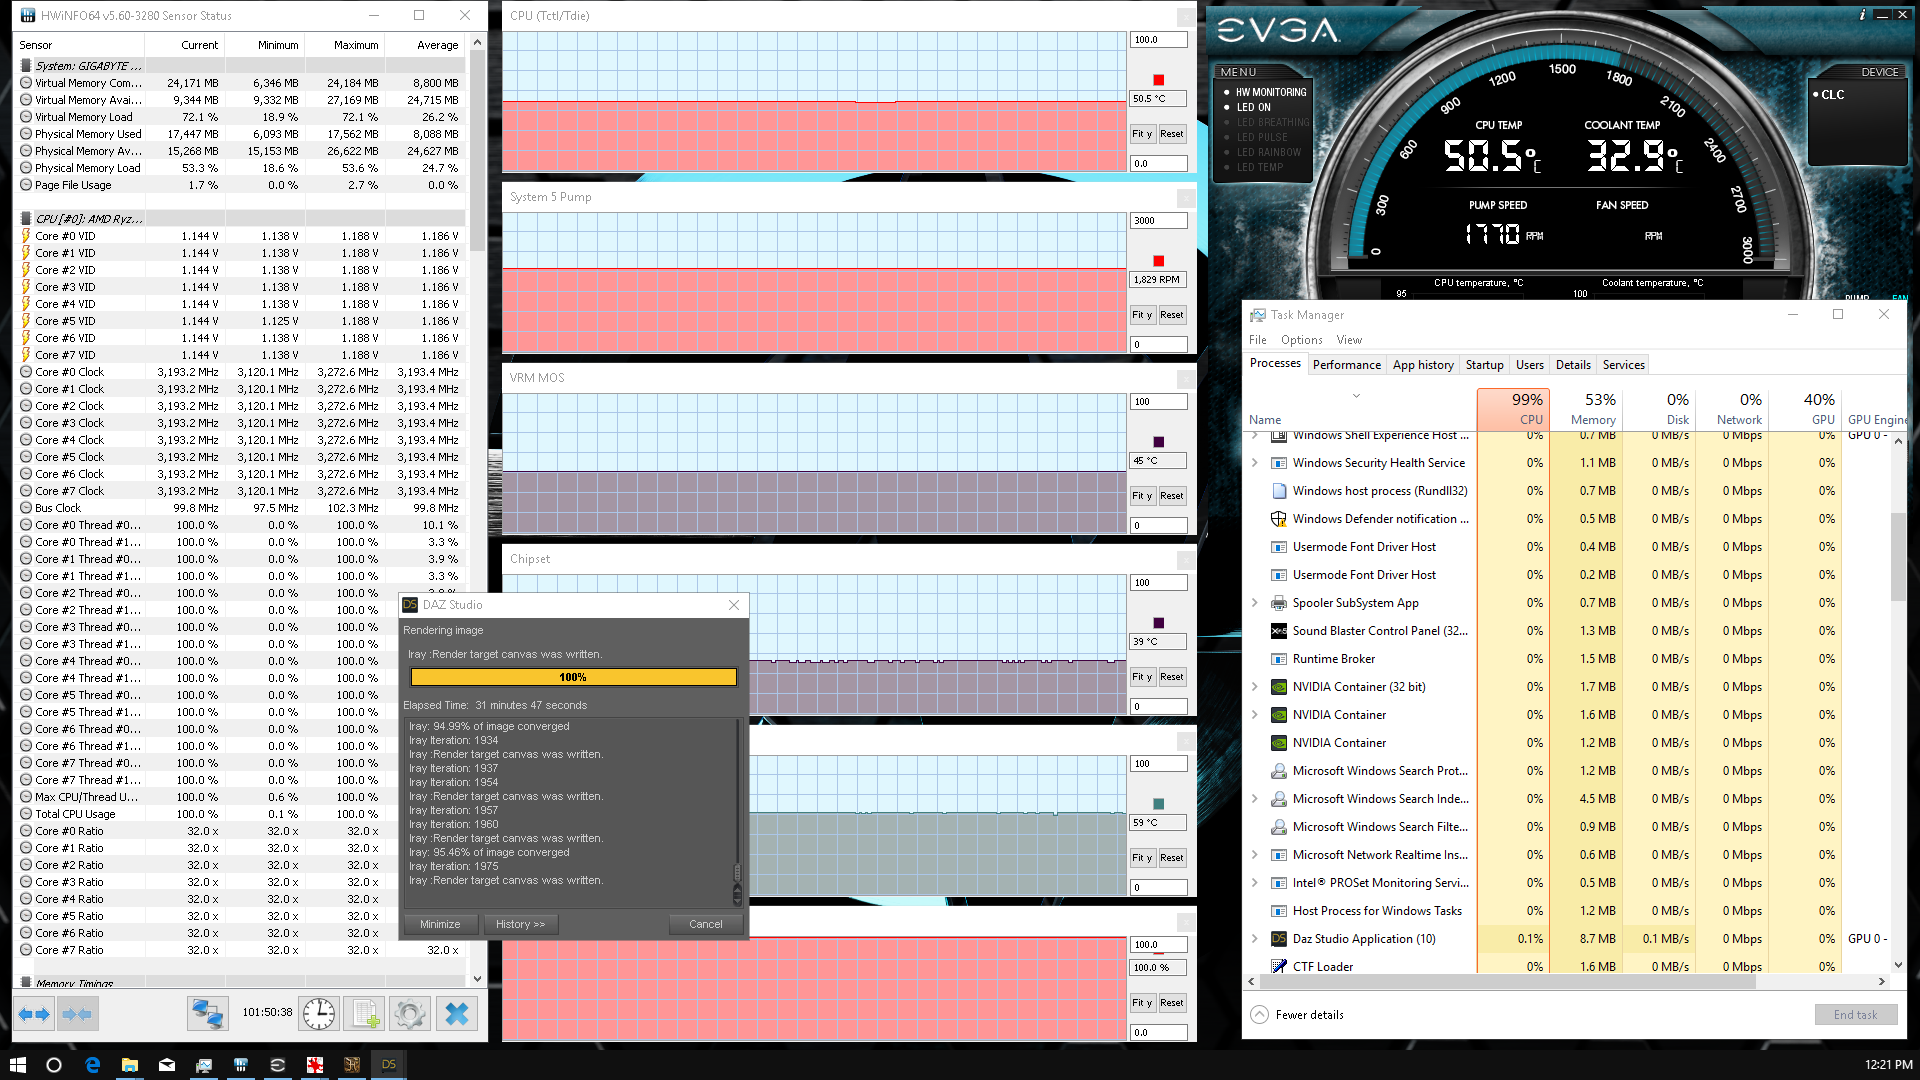Select HW MONITORING in EVGA menu
The image size is (1920, 1080).
click(1270, 92)
